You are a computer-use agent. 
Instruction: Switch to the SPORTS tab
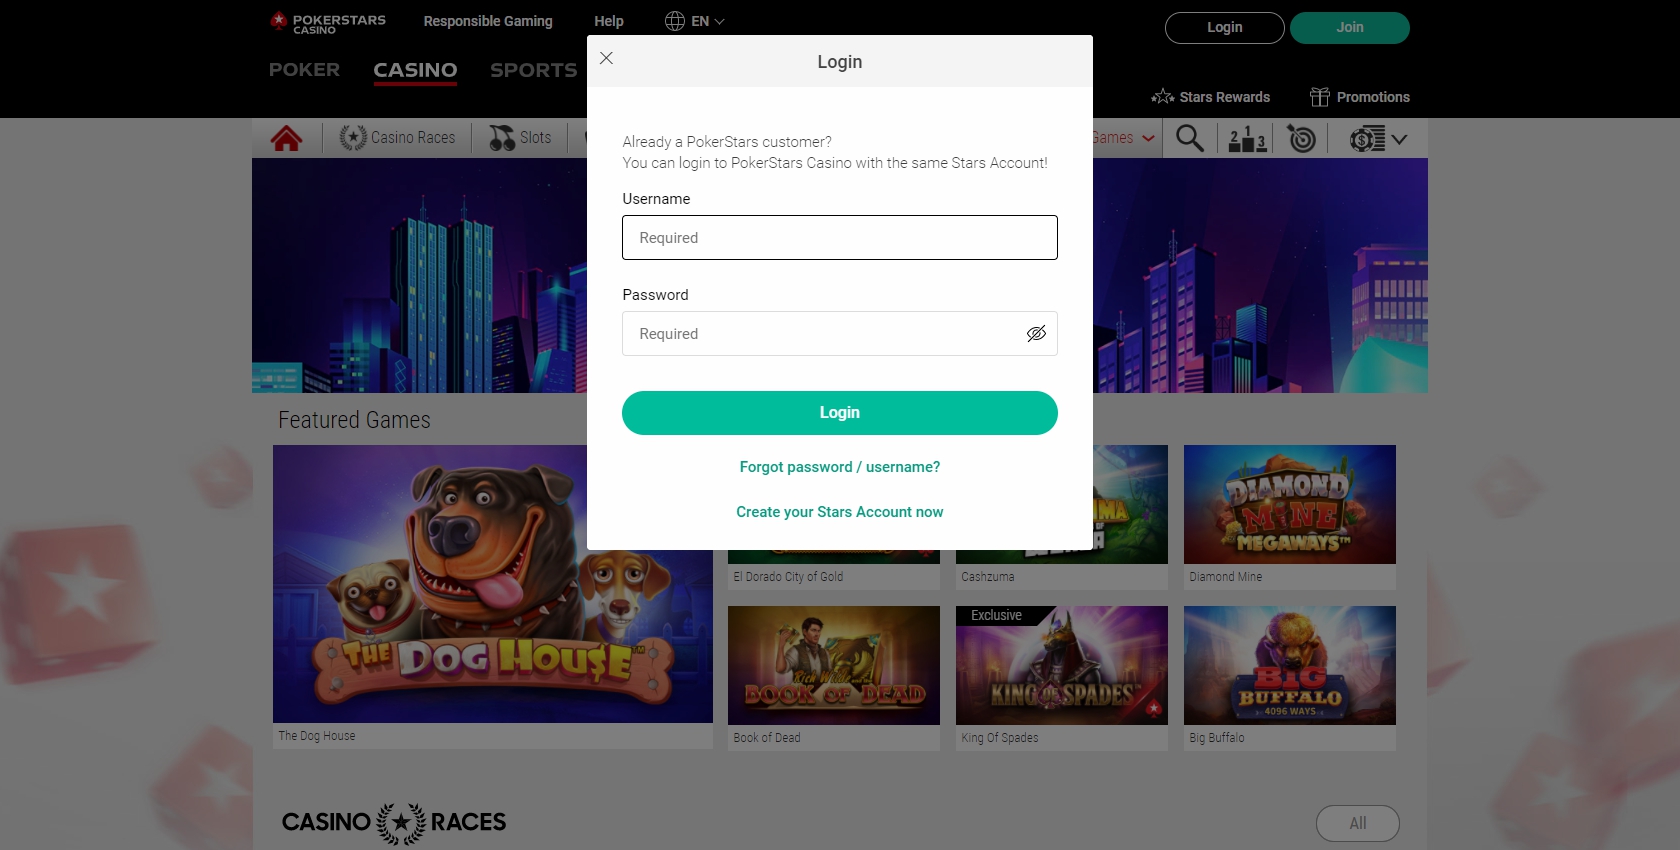(x=533, y=70)
